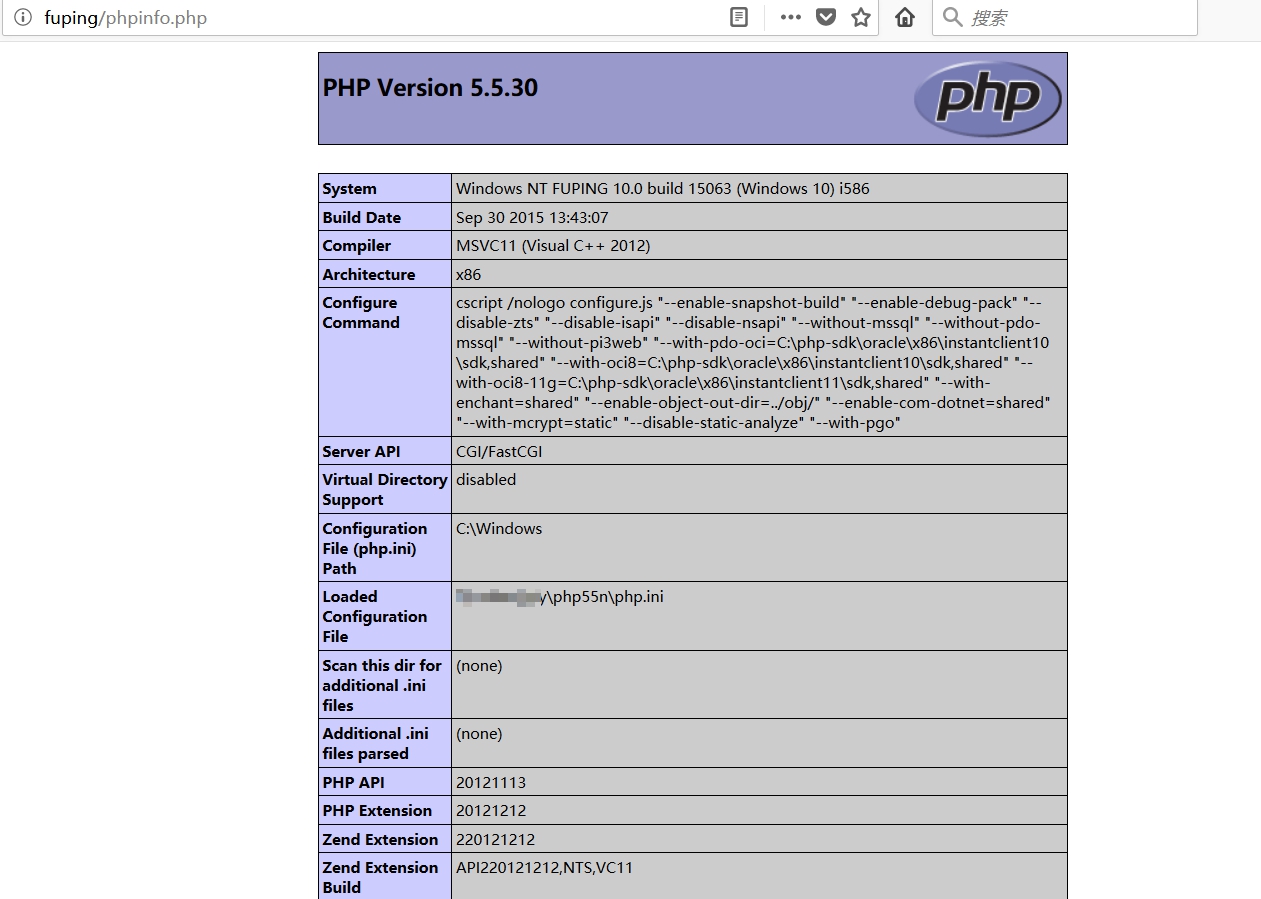
Task: Select Configuration File (php.ini) Path label
Action: [374, 548]
